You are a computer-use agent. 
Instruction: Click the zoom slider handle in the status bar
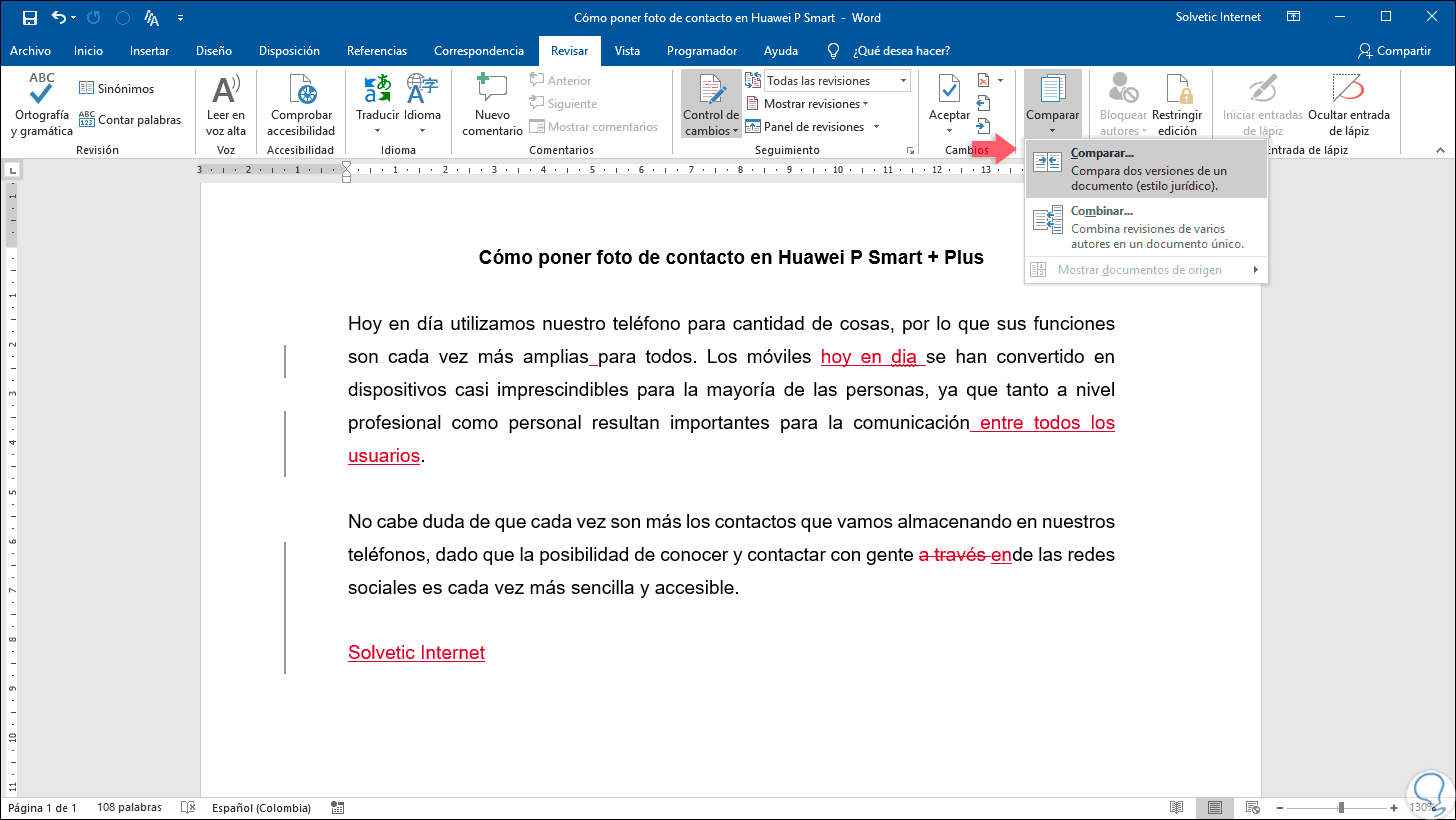[1341, 807]
